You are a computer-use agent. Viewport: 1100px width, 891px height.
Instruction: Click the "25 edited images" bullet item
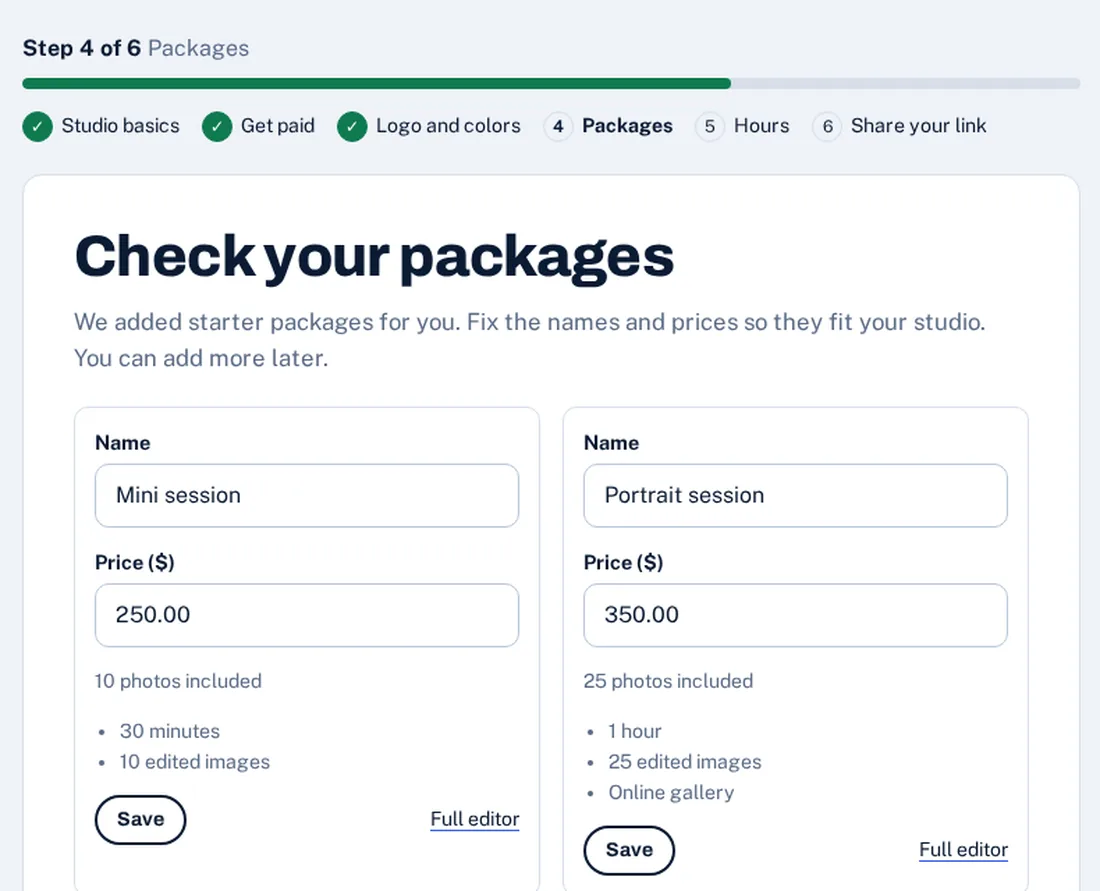pyautogui.click(x=685, y=762)
